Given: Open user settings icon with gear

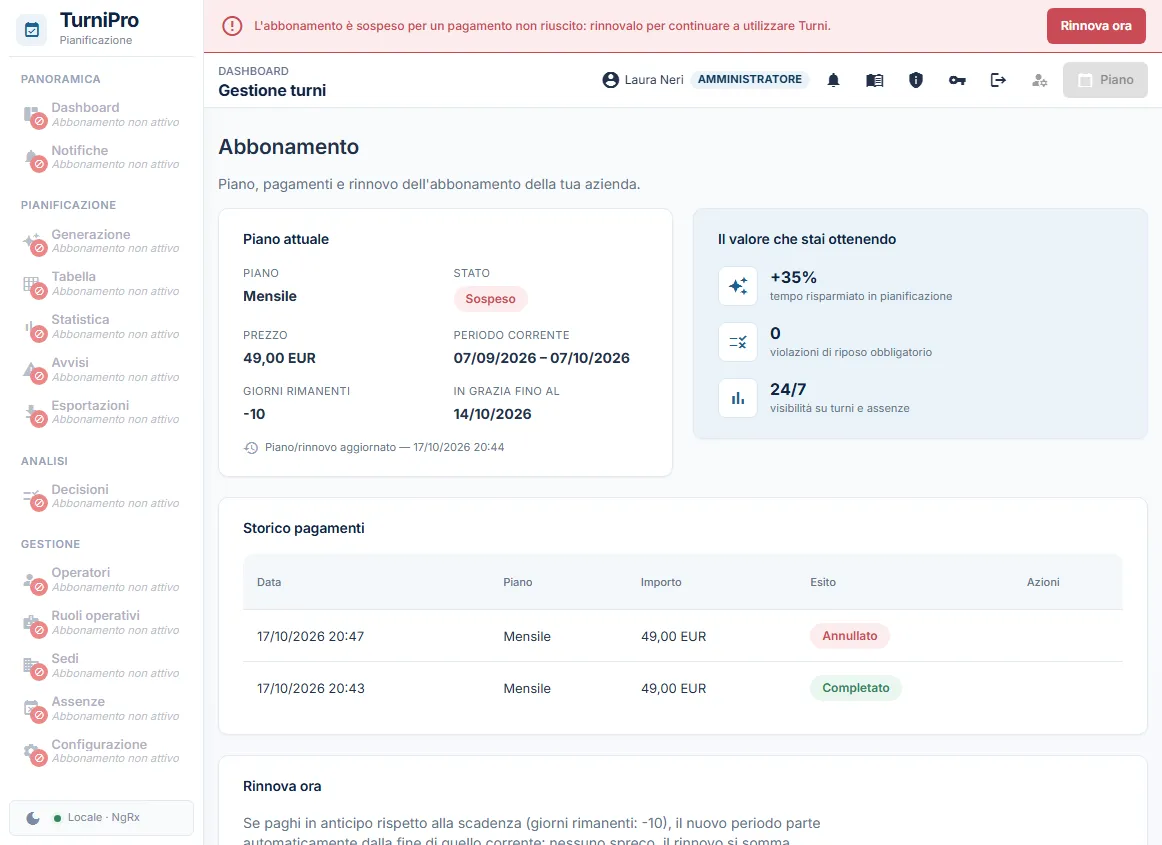Looking at the screenshot, I should click(x=1040, y=80).
